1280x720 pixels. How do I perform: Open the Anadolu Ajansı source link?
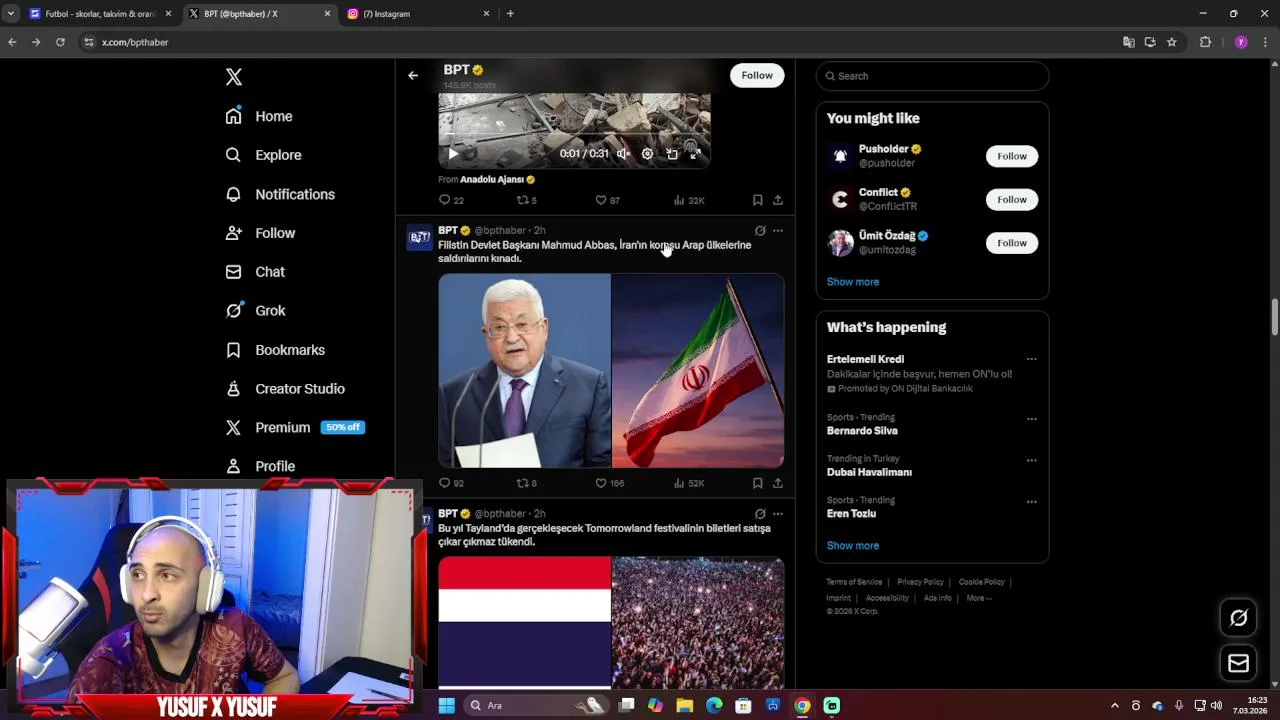497,180
